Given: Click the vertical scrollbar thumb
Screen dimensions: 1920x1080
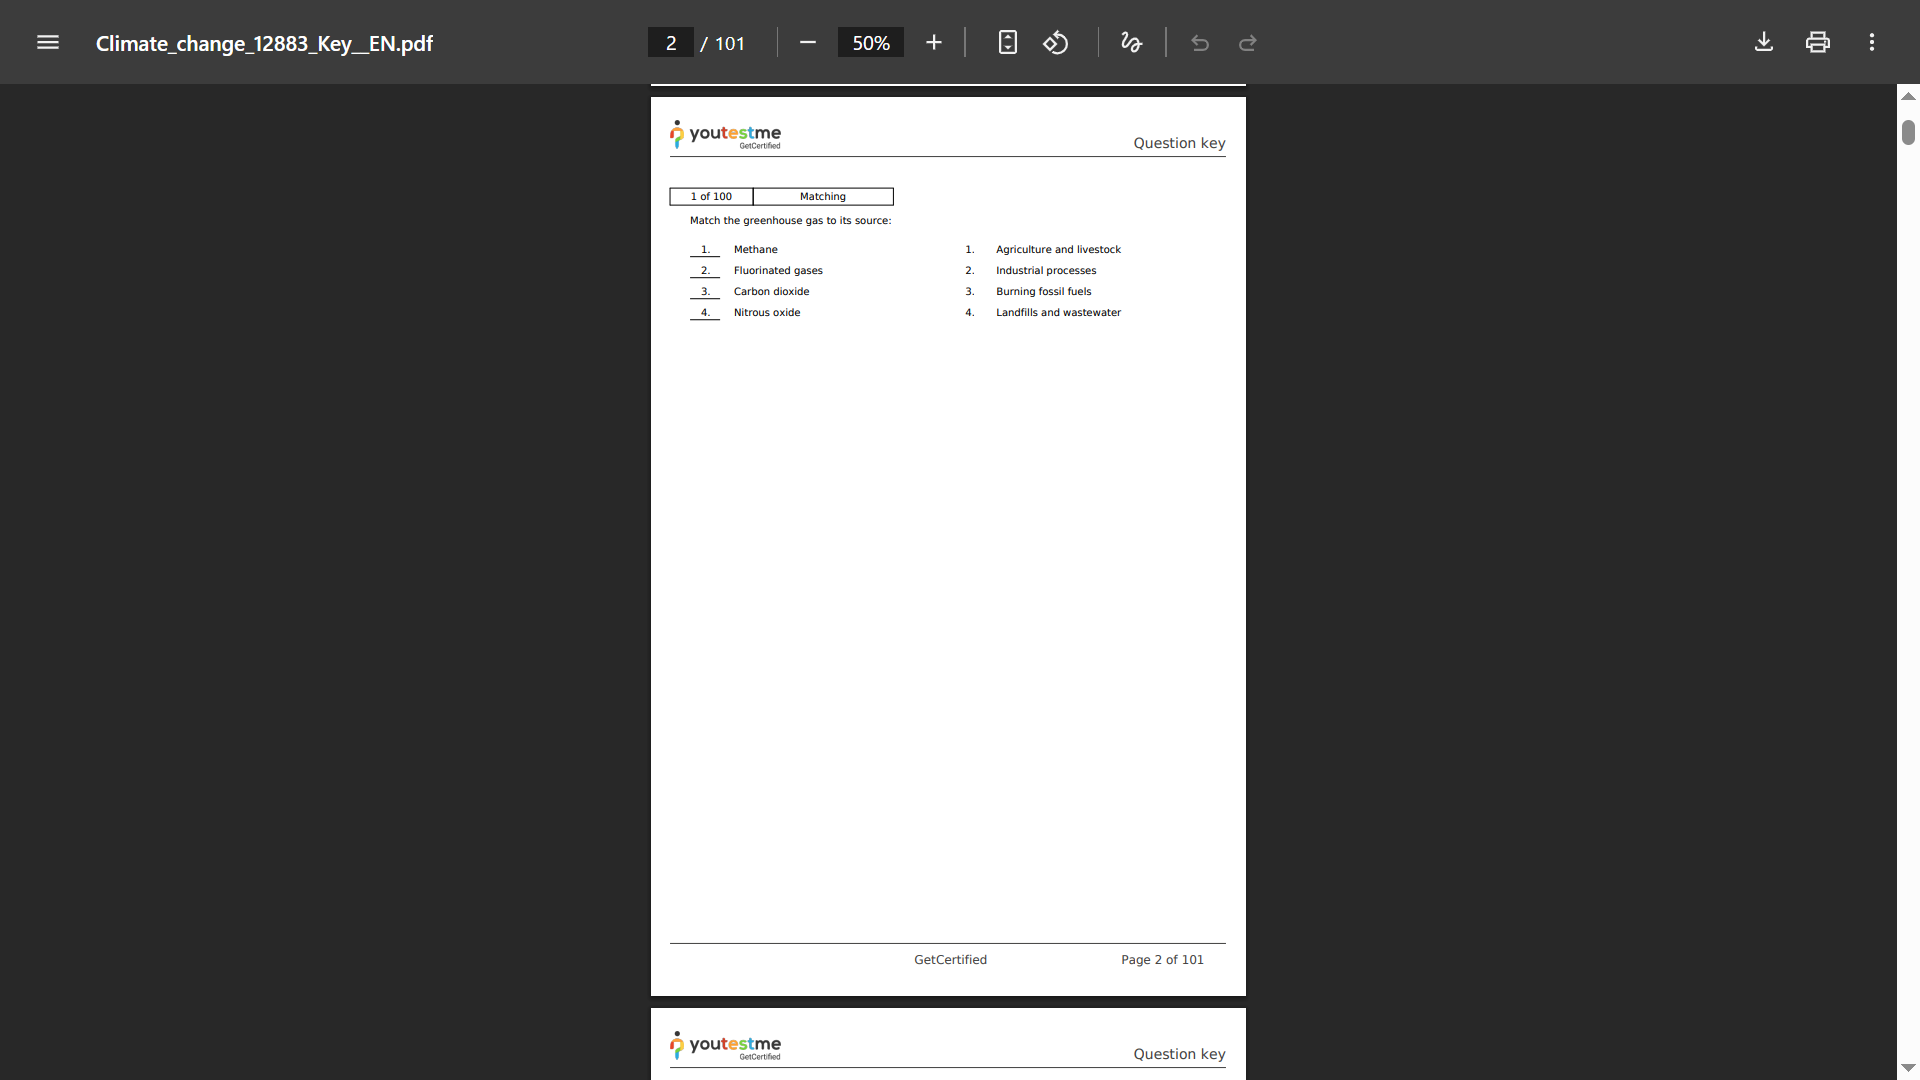Looking at the screenshot, I should pos(1908,132).
